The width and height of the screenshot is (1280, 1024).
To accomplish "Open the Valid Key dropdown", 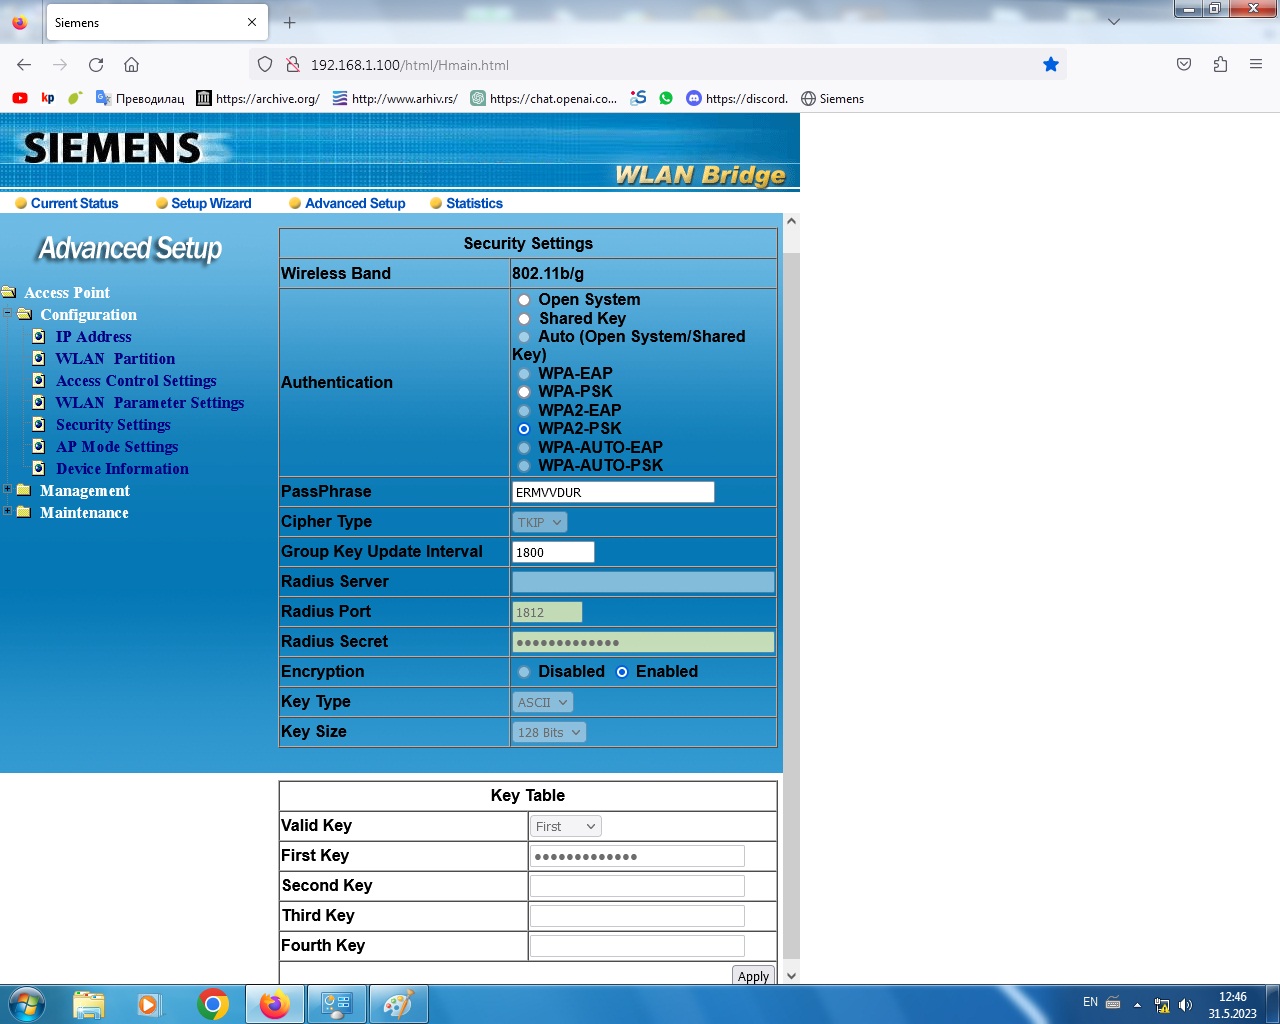I will coord(566,826).
